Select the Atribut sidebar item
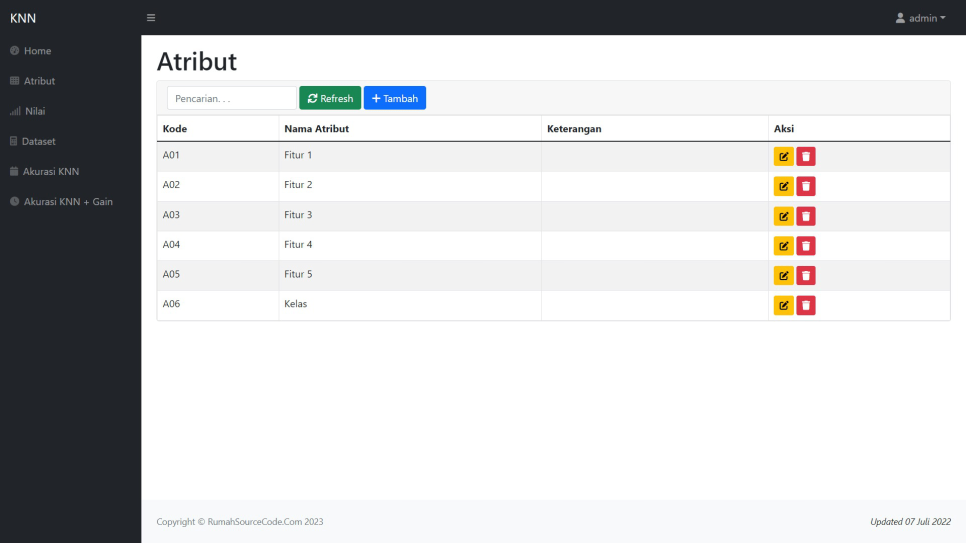 point(39,81)
